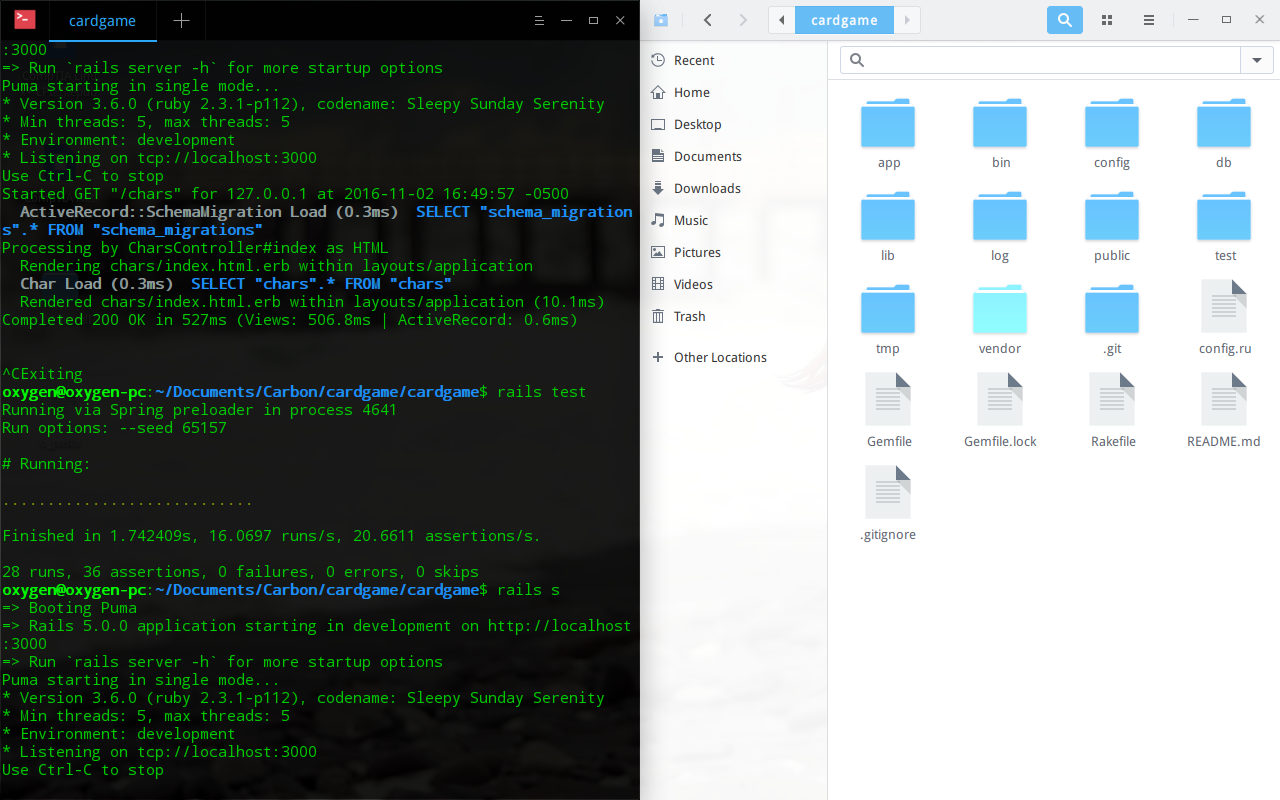This screenshot has width=1280, height=800.
Task: Toggle the file search button
Action: (x=1064, y=20)
